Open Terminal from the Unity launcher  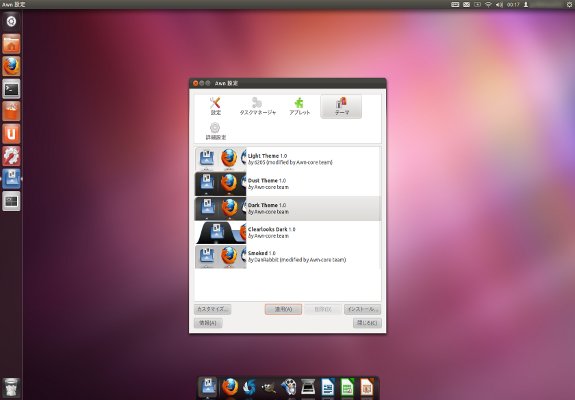click(x=11, y=89)
